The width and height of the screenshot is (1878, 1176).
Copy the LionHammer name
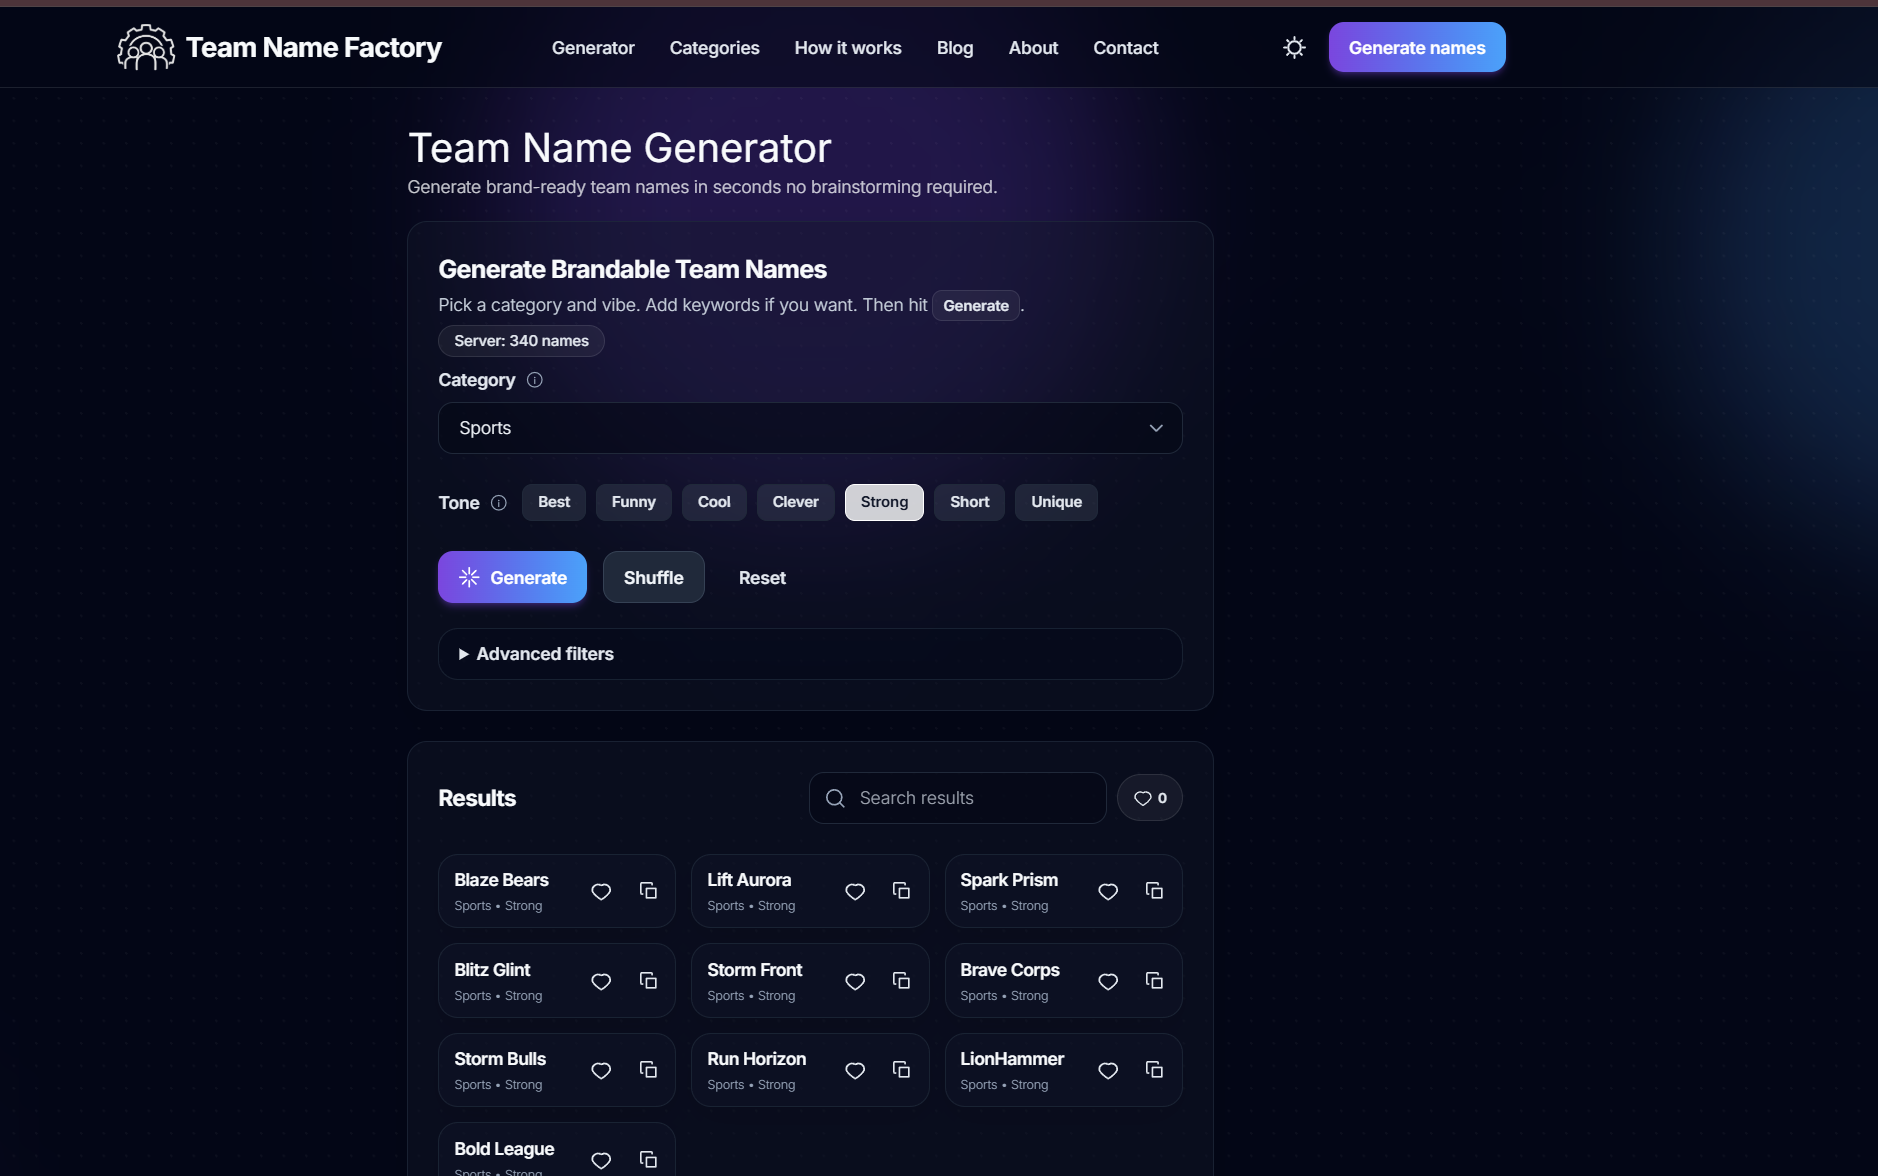coord(1154,1070)
